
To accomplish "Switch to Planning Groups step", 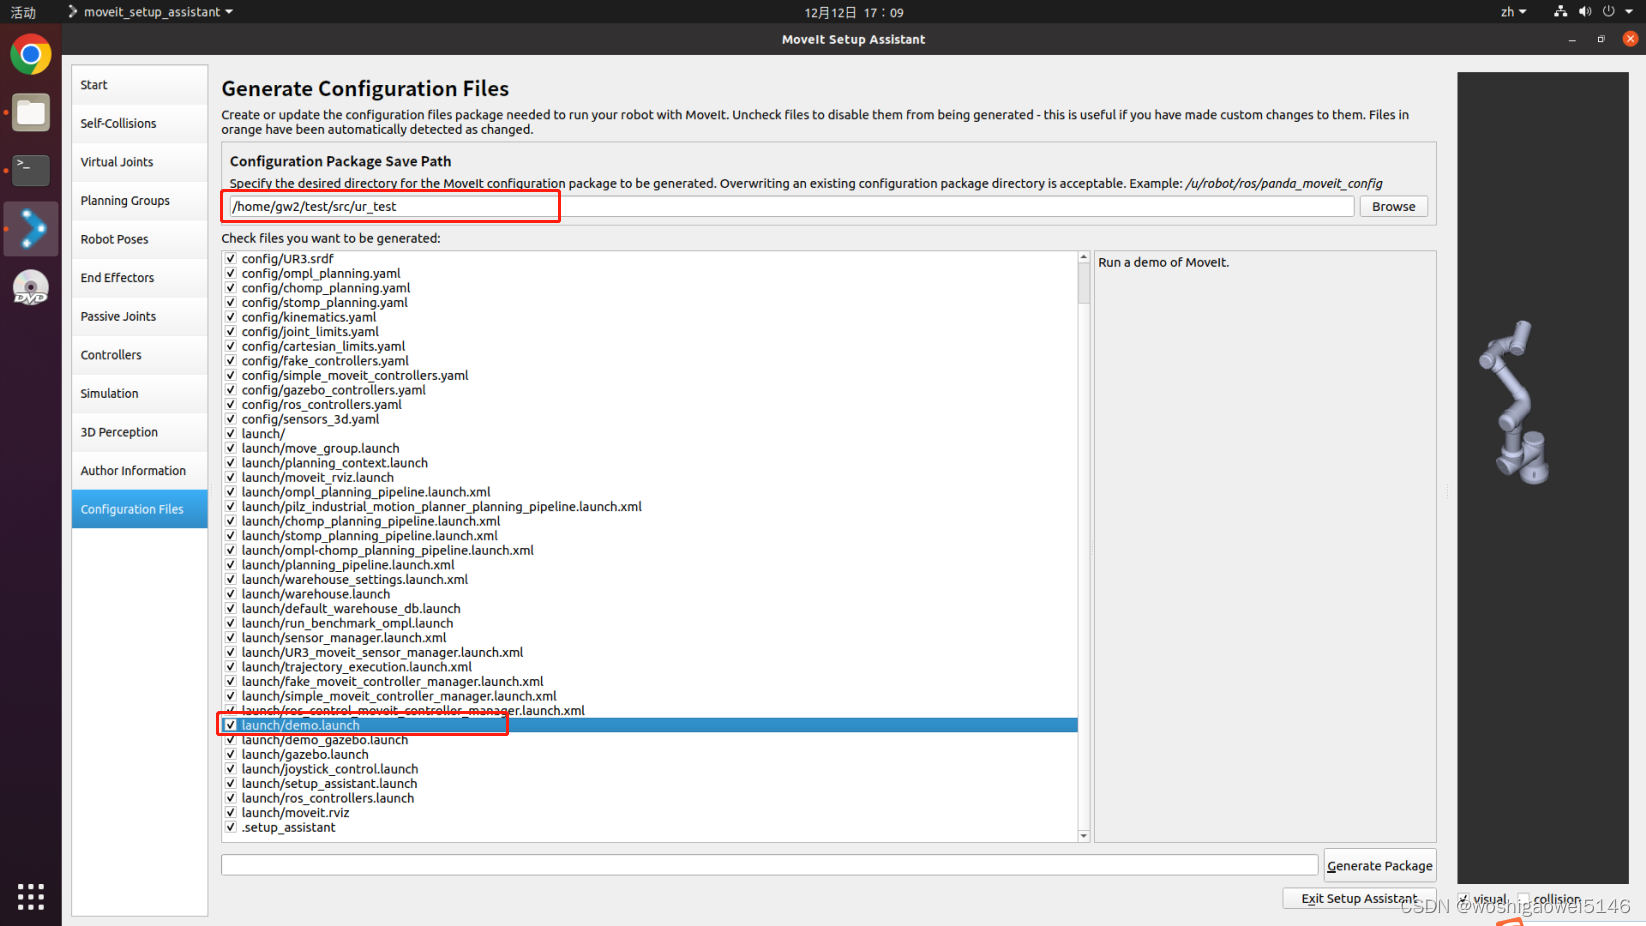I will (x=139, y=201).
